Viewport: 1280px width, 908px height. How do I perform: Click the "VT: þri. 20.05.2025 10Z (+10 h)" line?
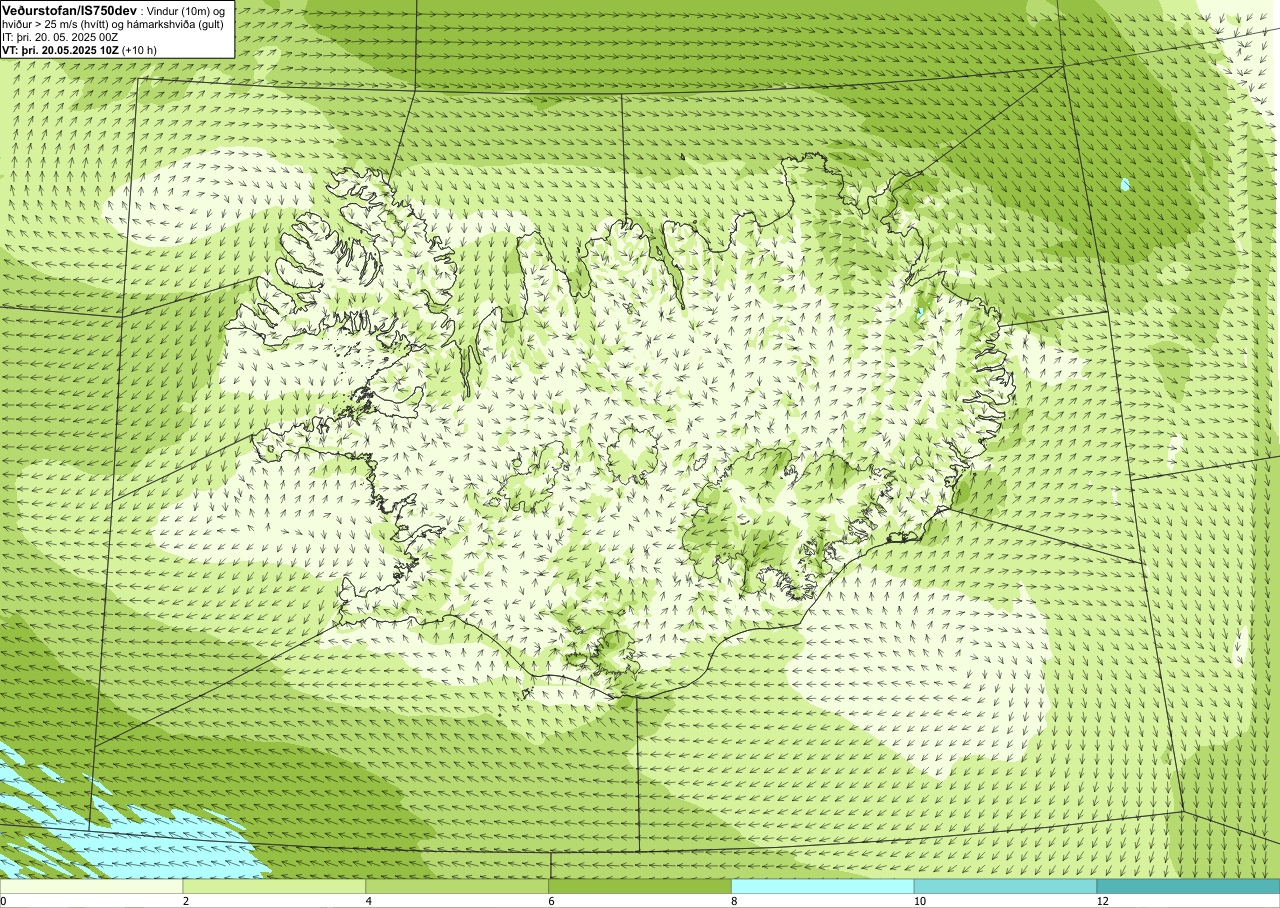click(79, 50)
